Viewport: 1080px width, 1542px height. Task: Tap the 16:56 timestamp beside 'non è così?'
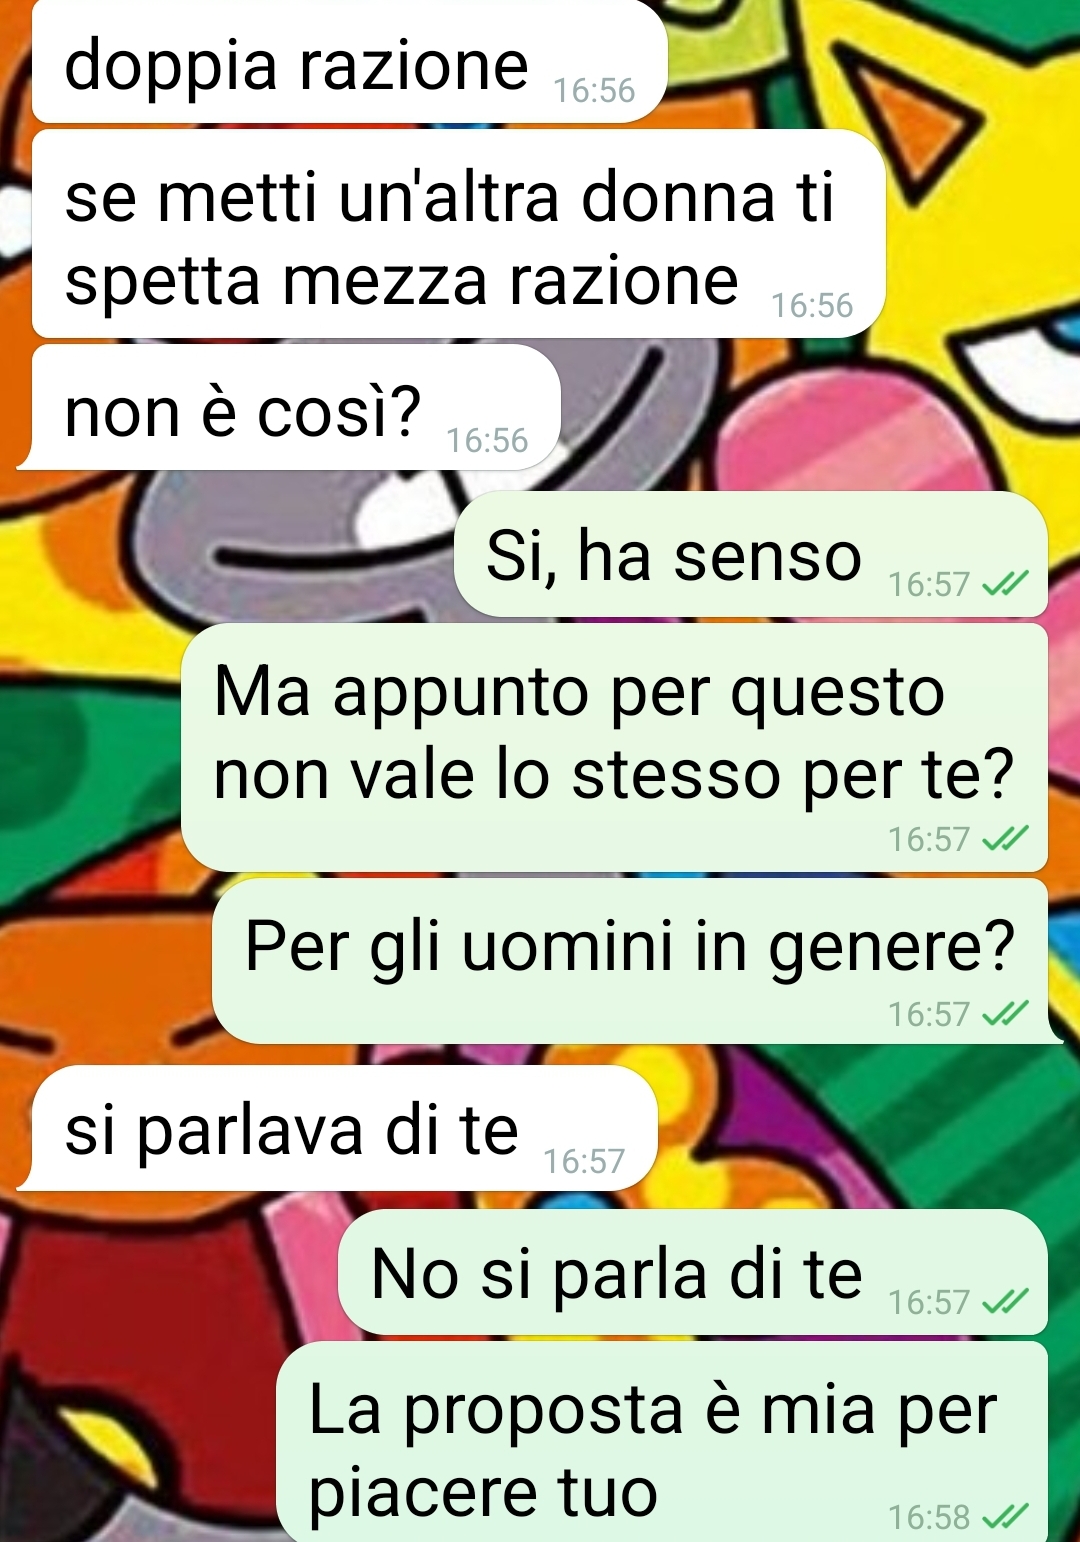487,440
